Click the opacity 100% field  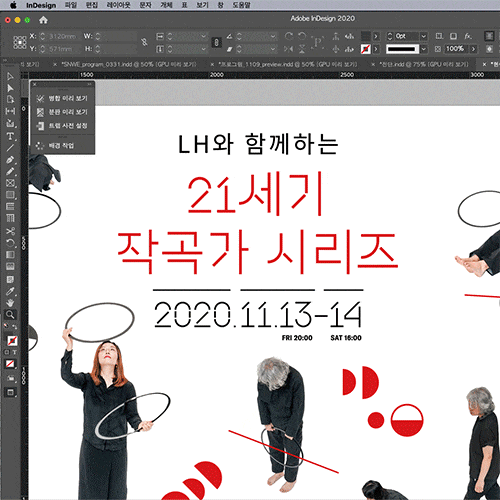tap(455, 49)
